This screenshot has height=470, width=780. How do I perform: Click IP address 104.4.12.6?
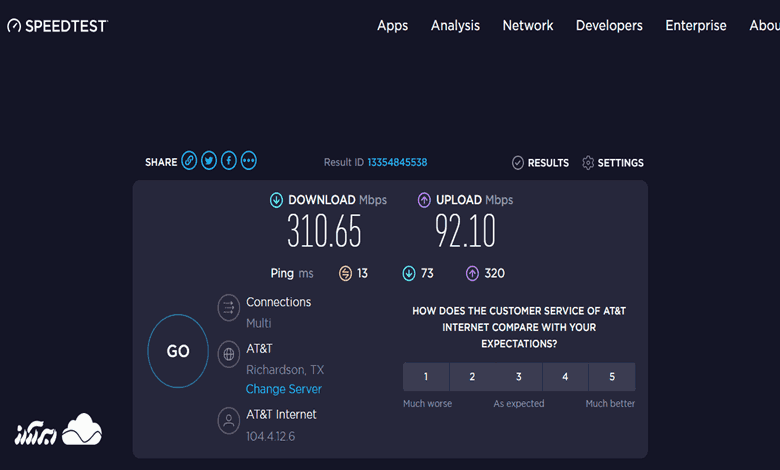point(271,436)
